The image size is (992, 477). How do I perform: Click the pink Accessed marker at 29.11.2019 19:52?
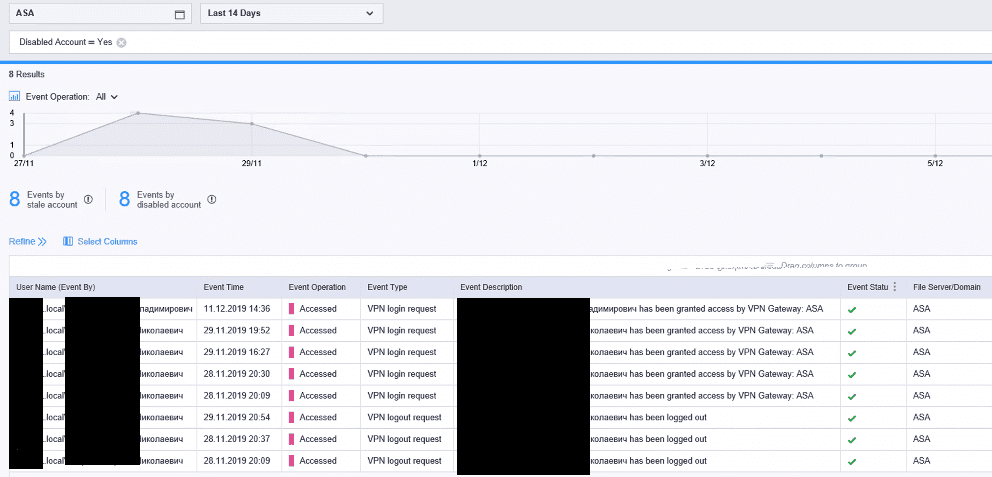click(292, 330)
